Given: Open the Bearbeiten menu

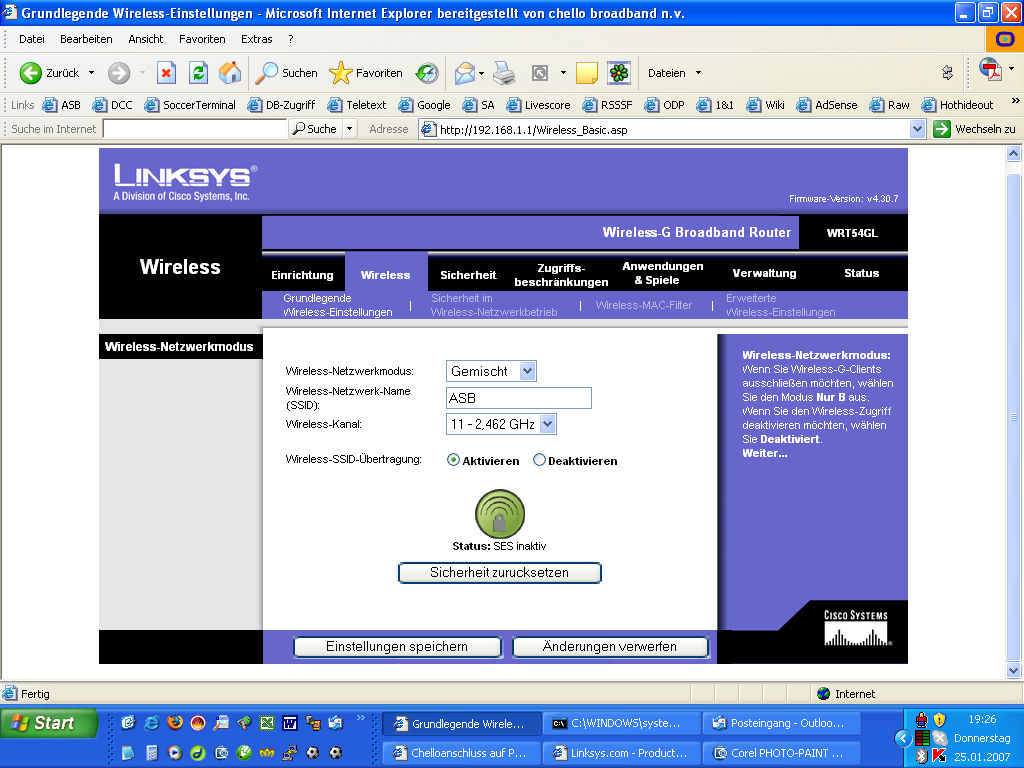Looking at the screenshot, I should (86, 39).
